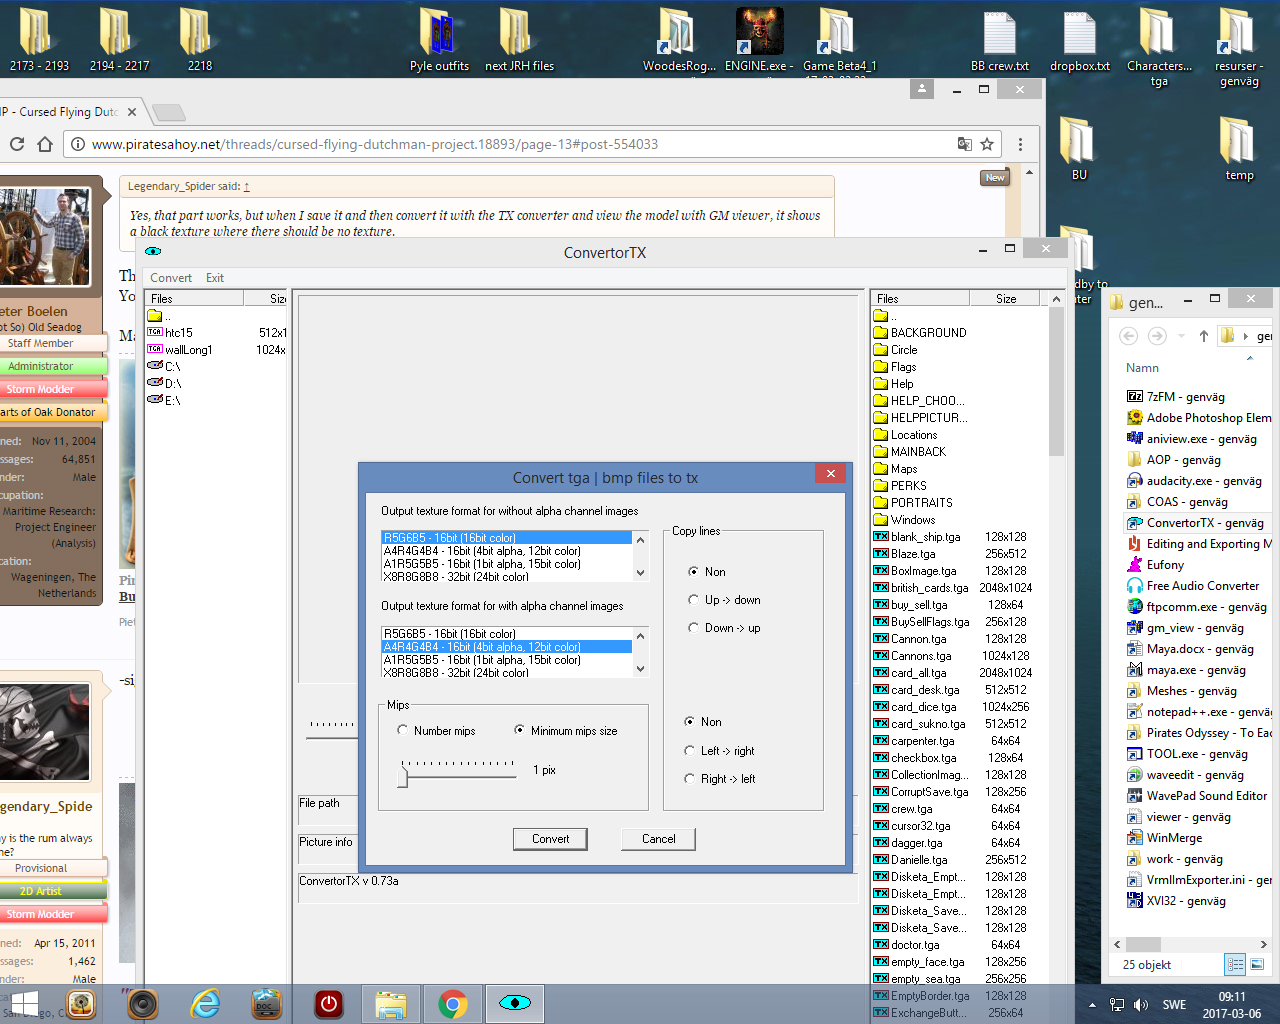
Task: Open the ENGINE.exe shortcut on desktop
Action: (x=759, y=38)
